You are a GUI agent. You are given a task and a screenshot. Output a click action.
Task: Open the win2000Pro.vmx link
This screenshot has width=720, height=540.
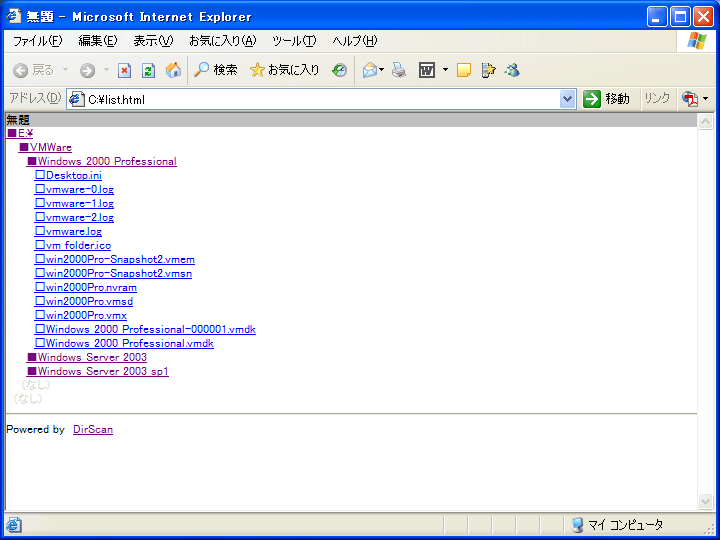[x=80, y=315]
